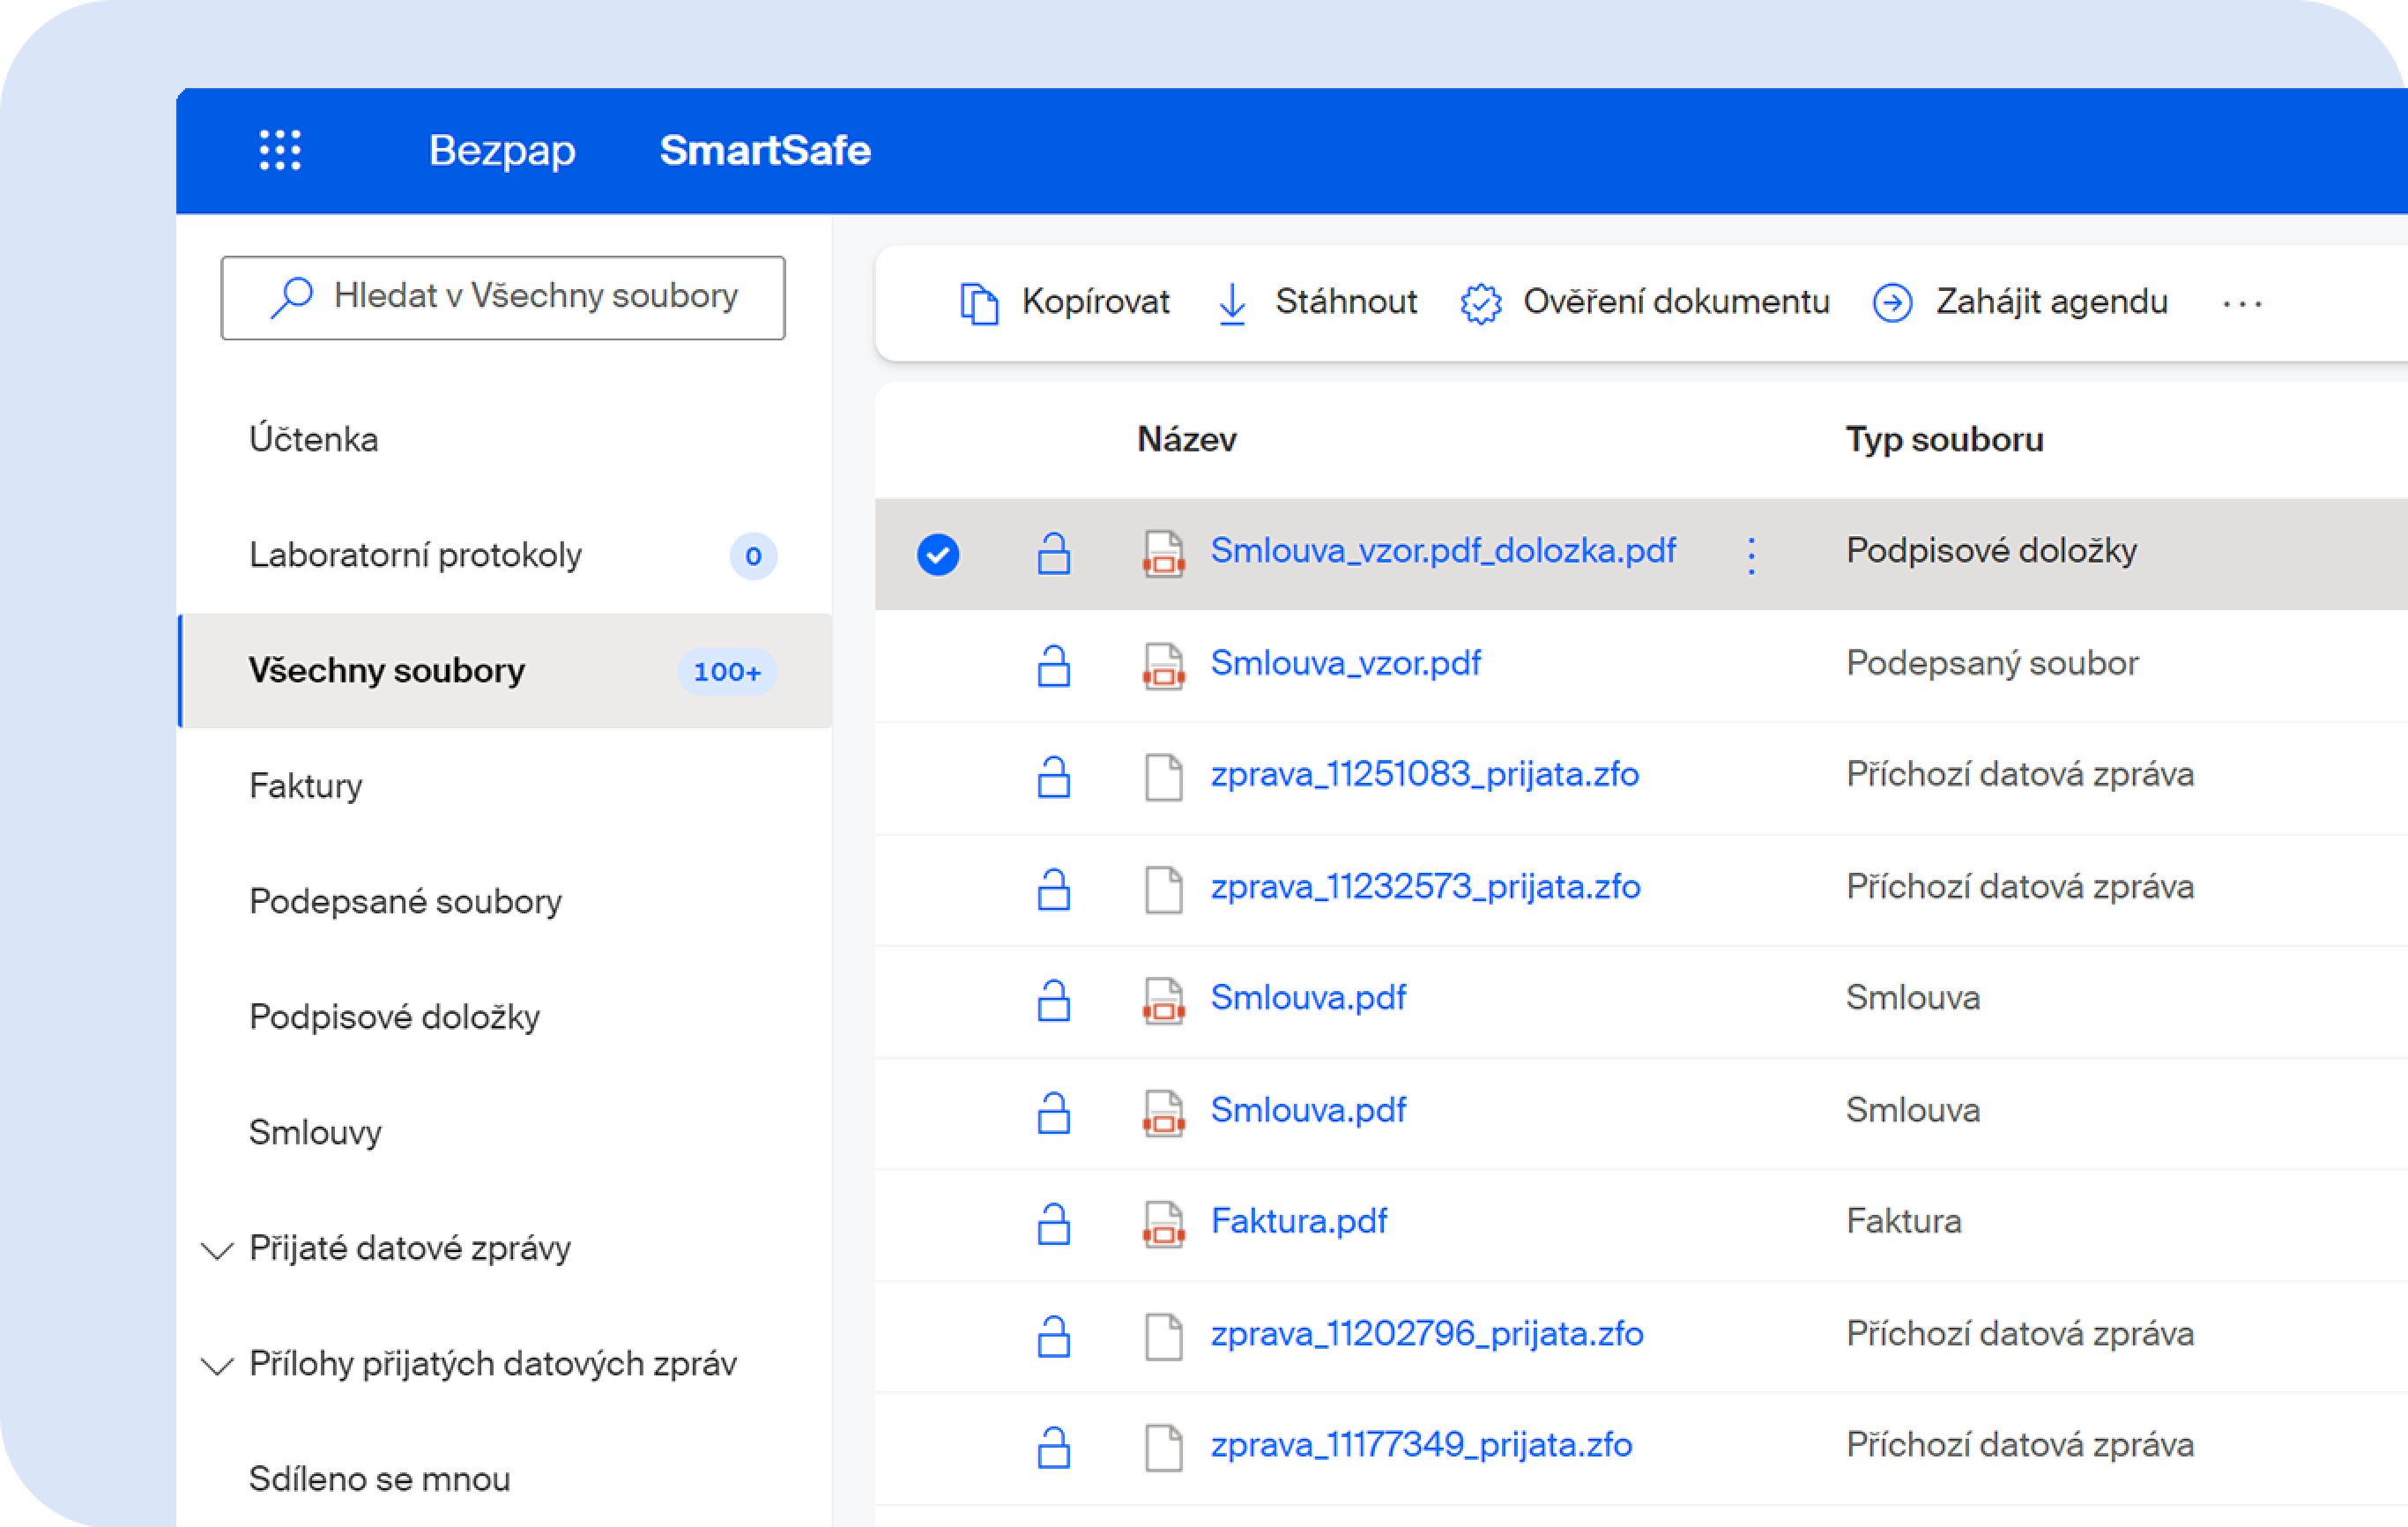Click lock icon of Faktura.pdf row
Viewport: 2408px width, 1527px height.
[1054, 1223]
